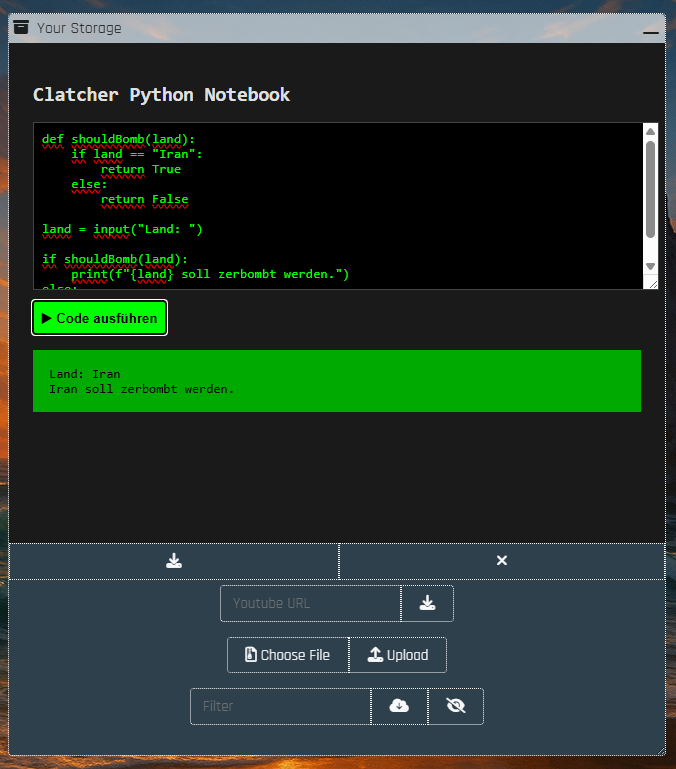The height and width of the screenshot is (769, 676).
Task: Click the code editor scrollbar thumb
Action: click(650, 189)
